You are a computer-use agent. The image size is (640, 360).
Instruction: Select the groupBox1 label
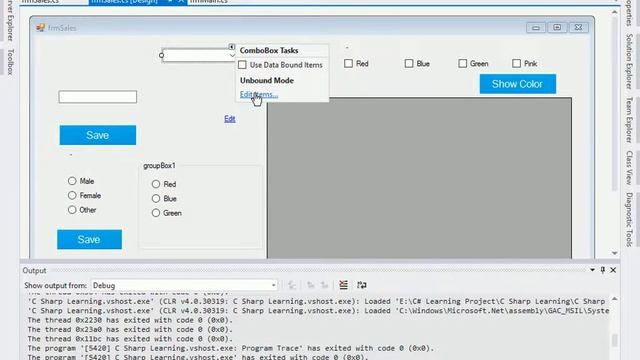[159, 165]
